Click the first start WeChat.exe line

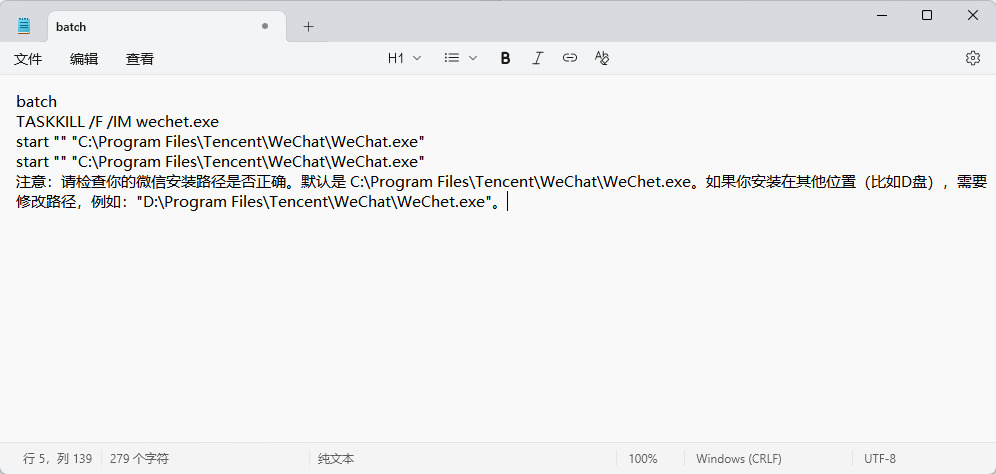click(220, 141)
